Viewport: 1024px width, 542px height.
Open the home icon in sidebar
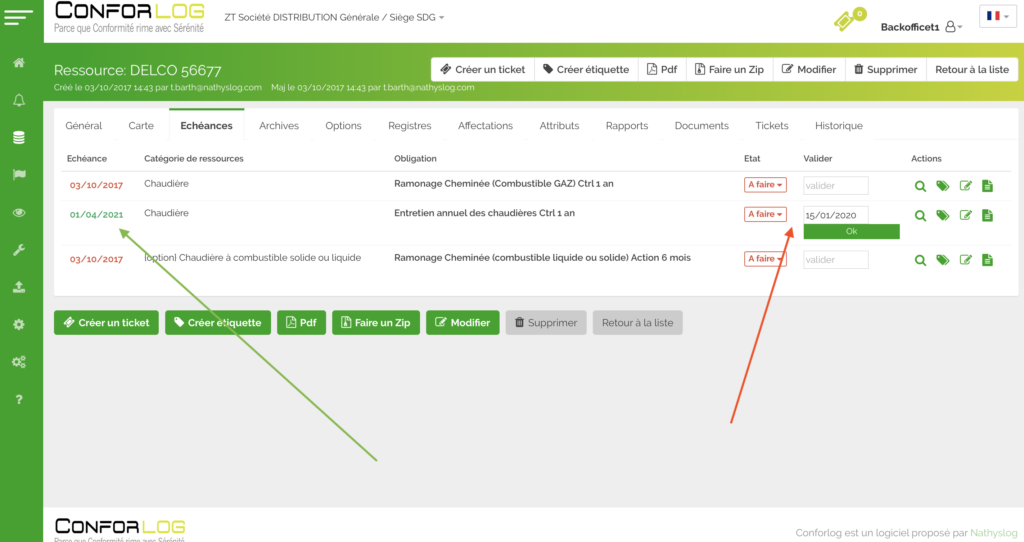coord(19,63)
